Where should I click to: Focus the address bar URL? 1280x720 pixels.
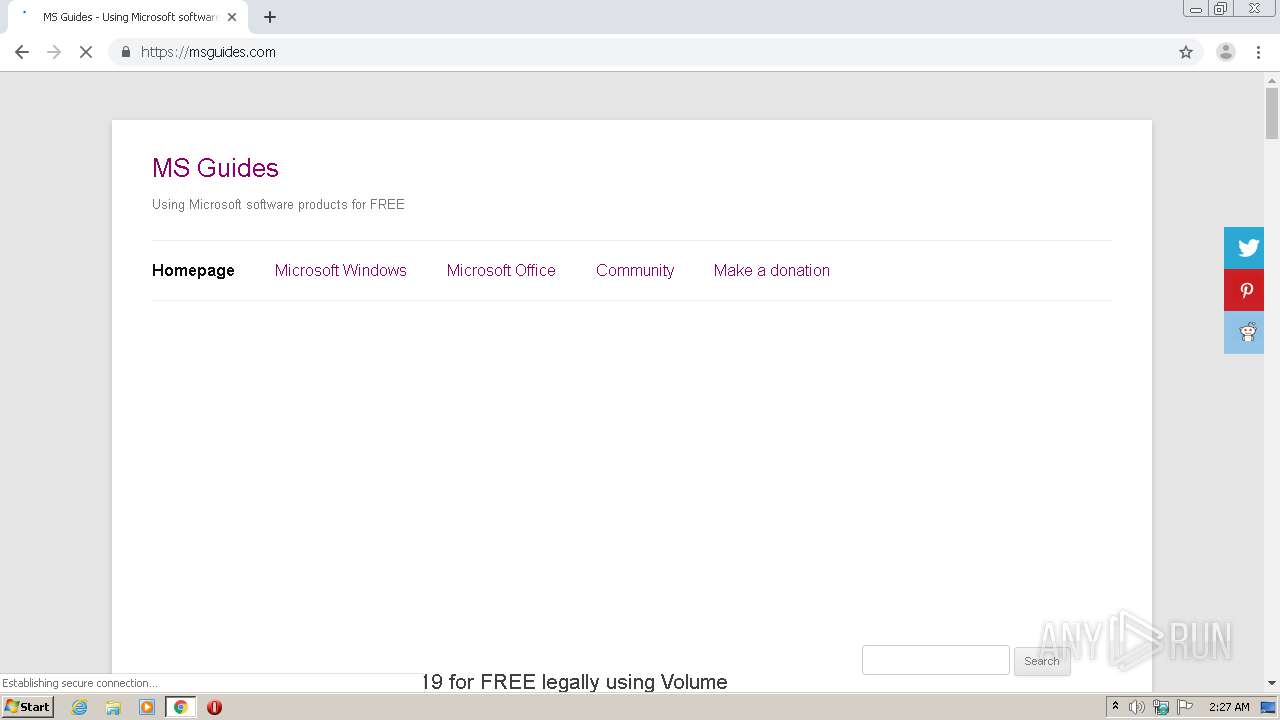(208, 52)
